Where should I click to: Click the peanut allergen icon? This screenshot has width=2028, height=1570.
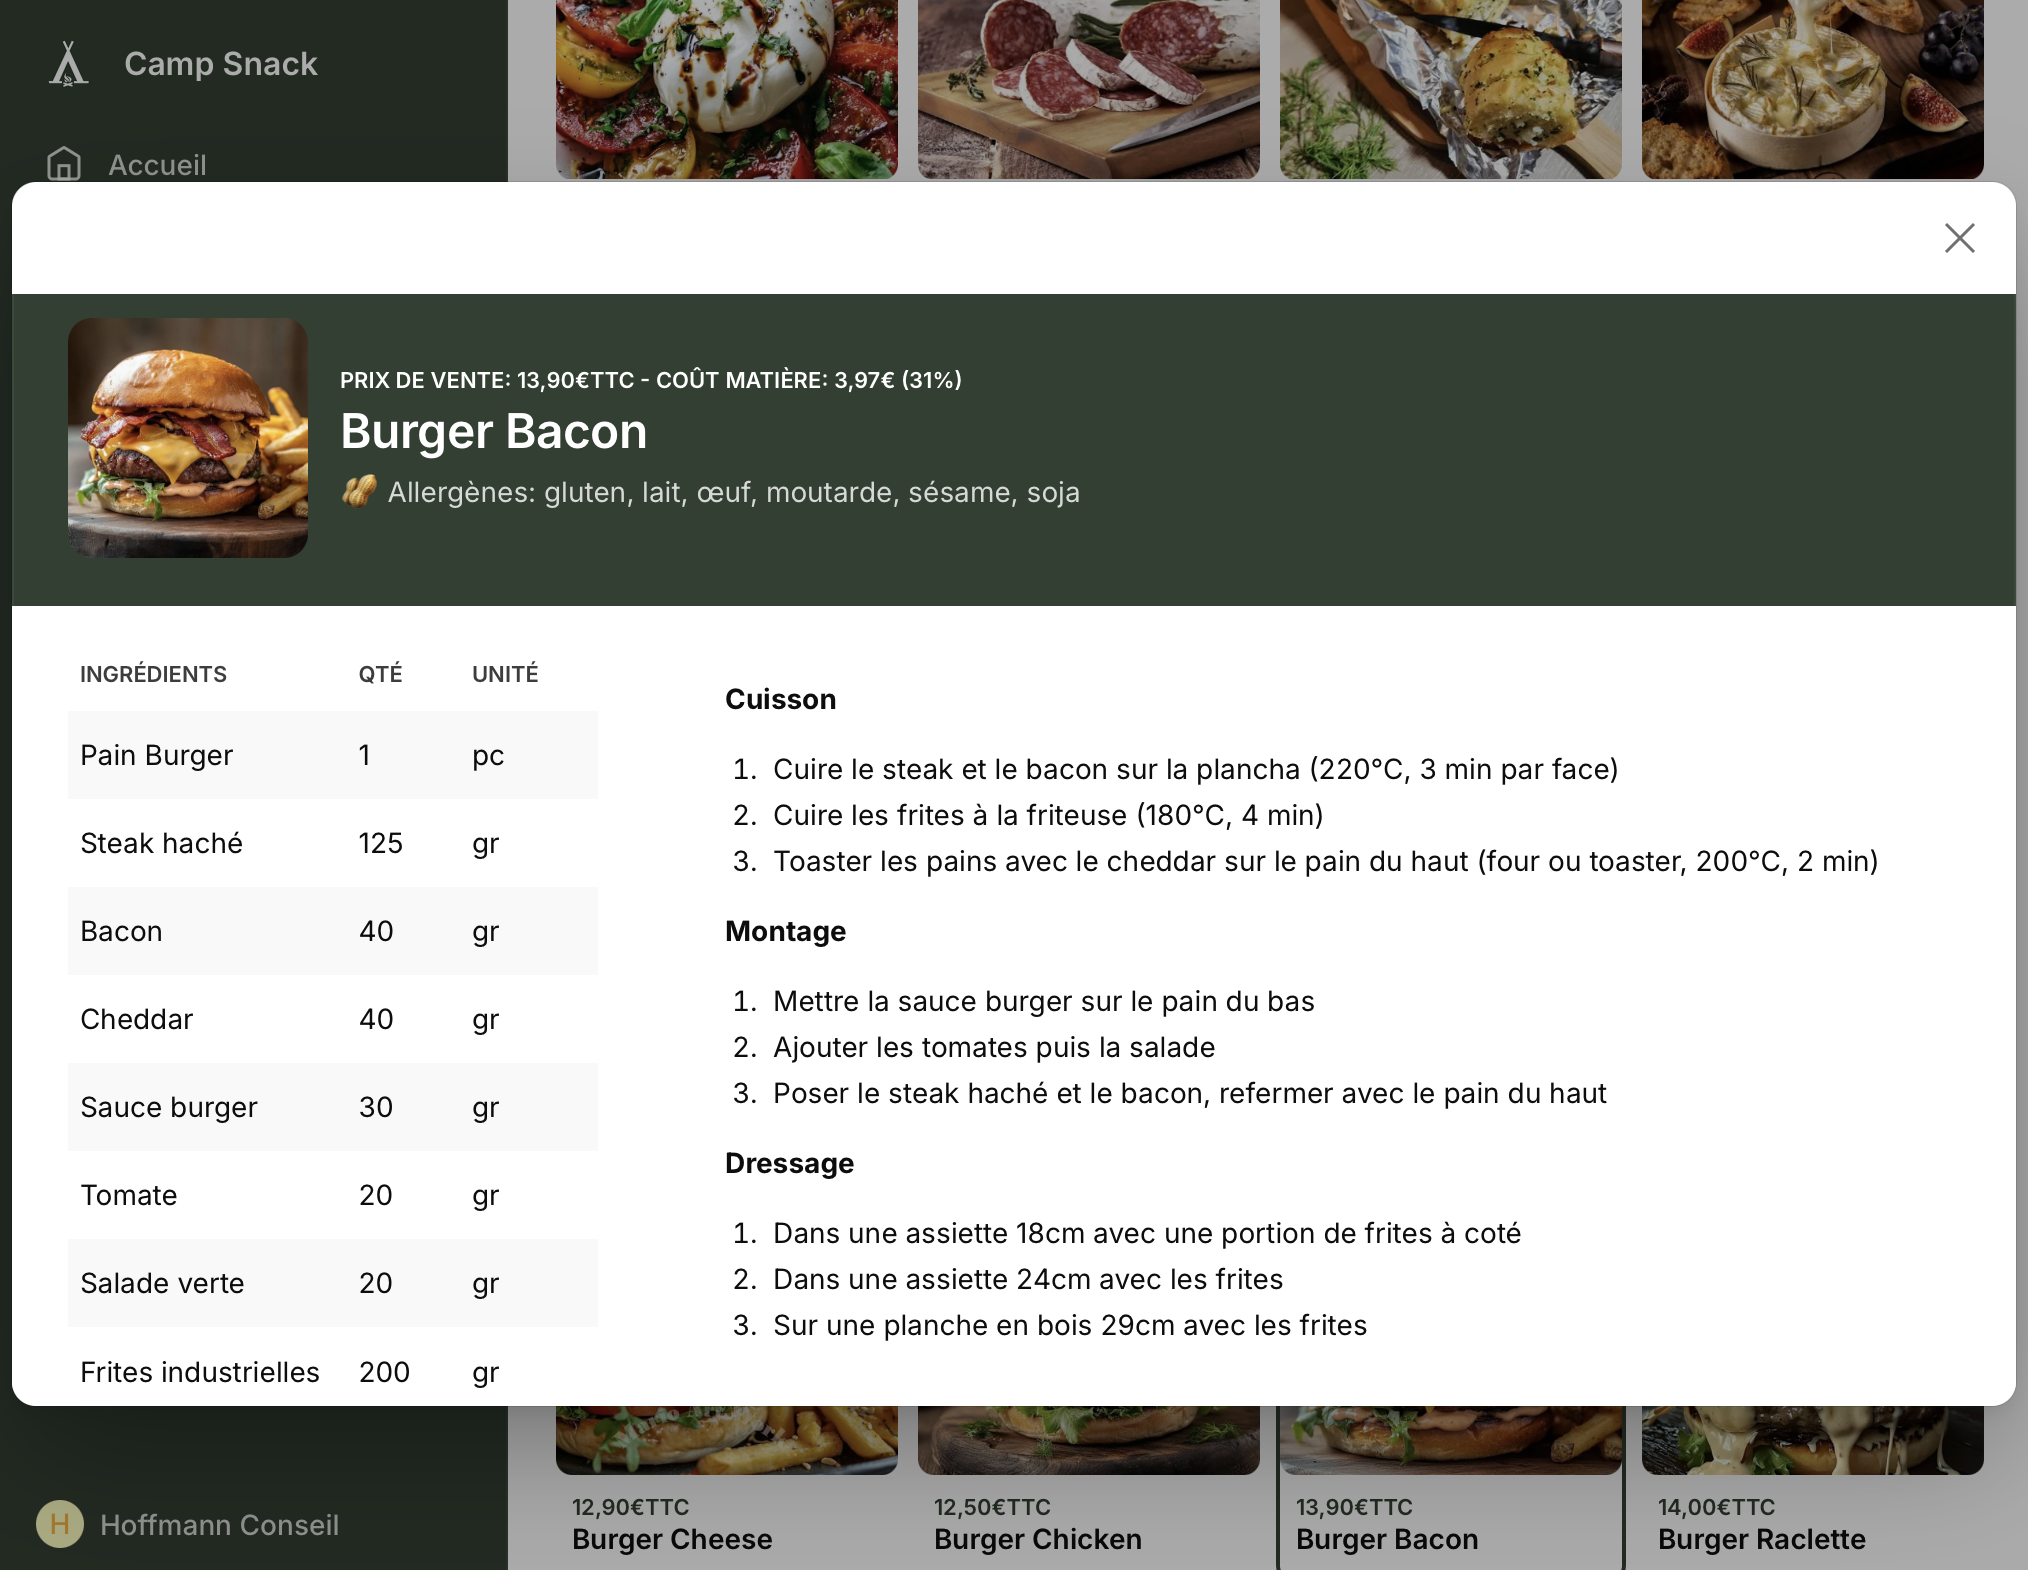point(359,492)
